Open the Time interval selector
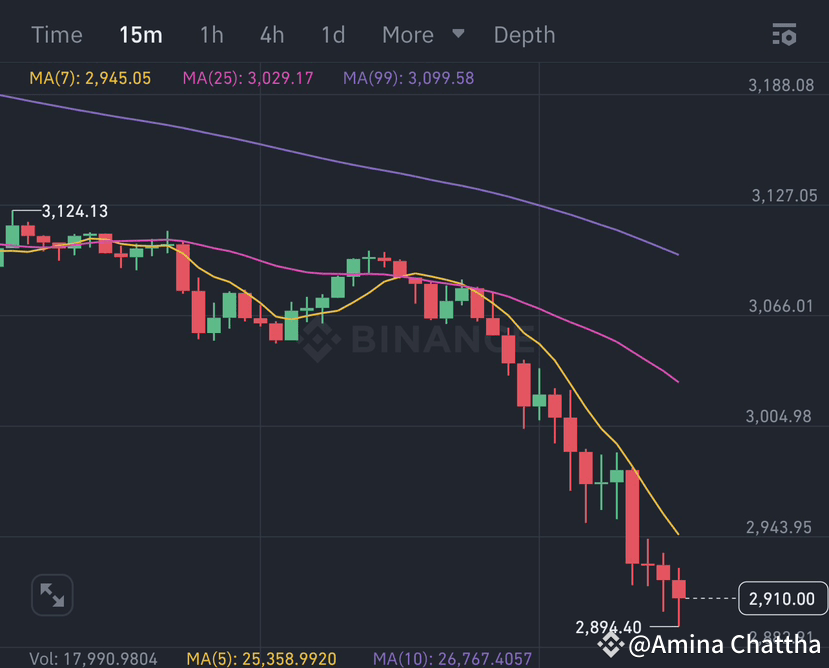The image size is (829, 668). tap(56, 34)
